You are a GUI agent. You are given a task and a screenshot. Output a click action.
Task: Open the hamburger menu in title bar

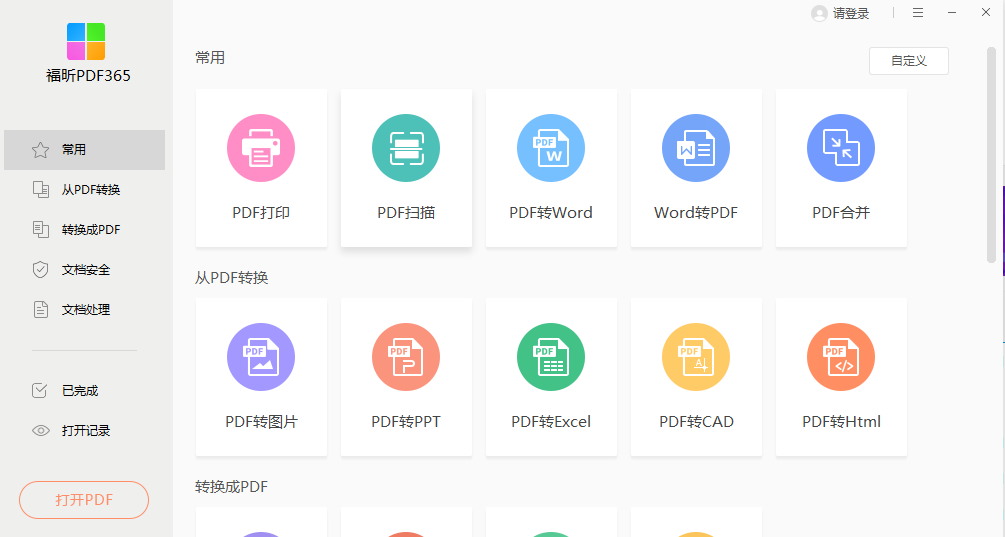click(918, 13)
